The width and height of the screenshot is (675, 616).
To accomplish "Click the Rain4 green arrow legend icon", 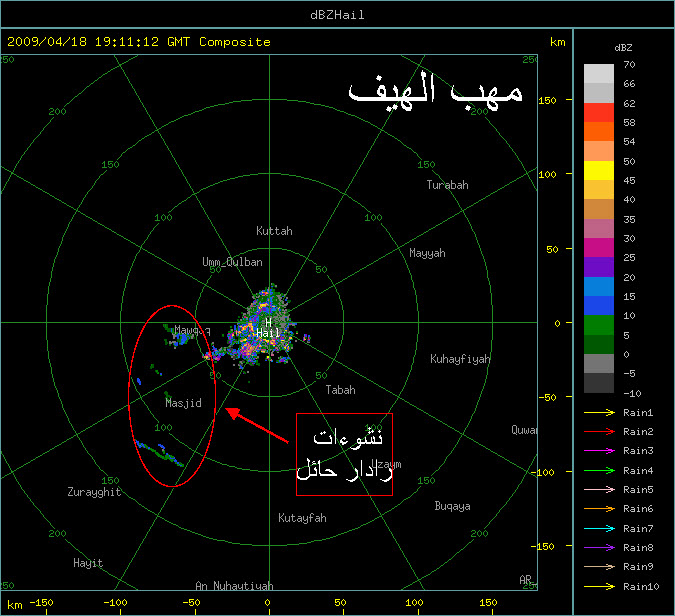I will [599, 471].
